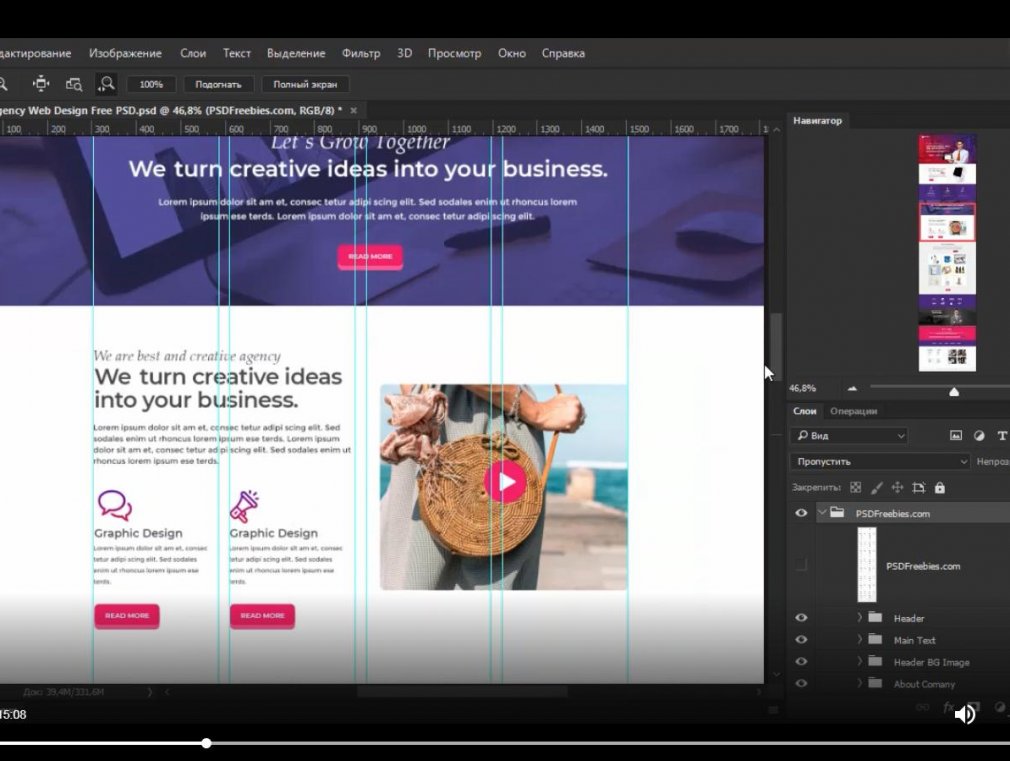Image resolution: width=1010 pixels, height=761 pixels.
Task: Hide the Header group
Action: [801, 617]
